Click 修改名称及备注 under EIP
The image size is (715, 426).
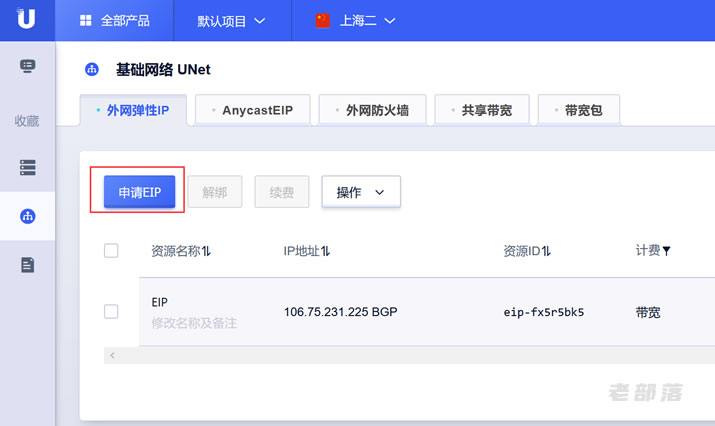[194, 323]
